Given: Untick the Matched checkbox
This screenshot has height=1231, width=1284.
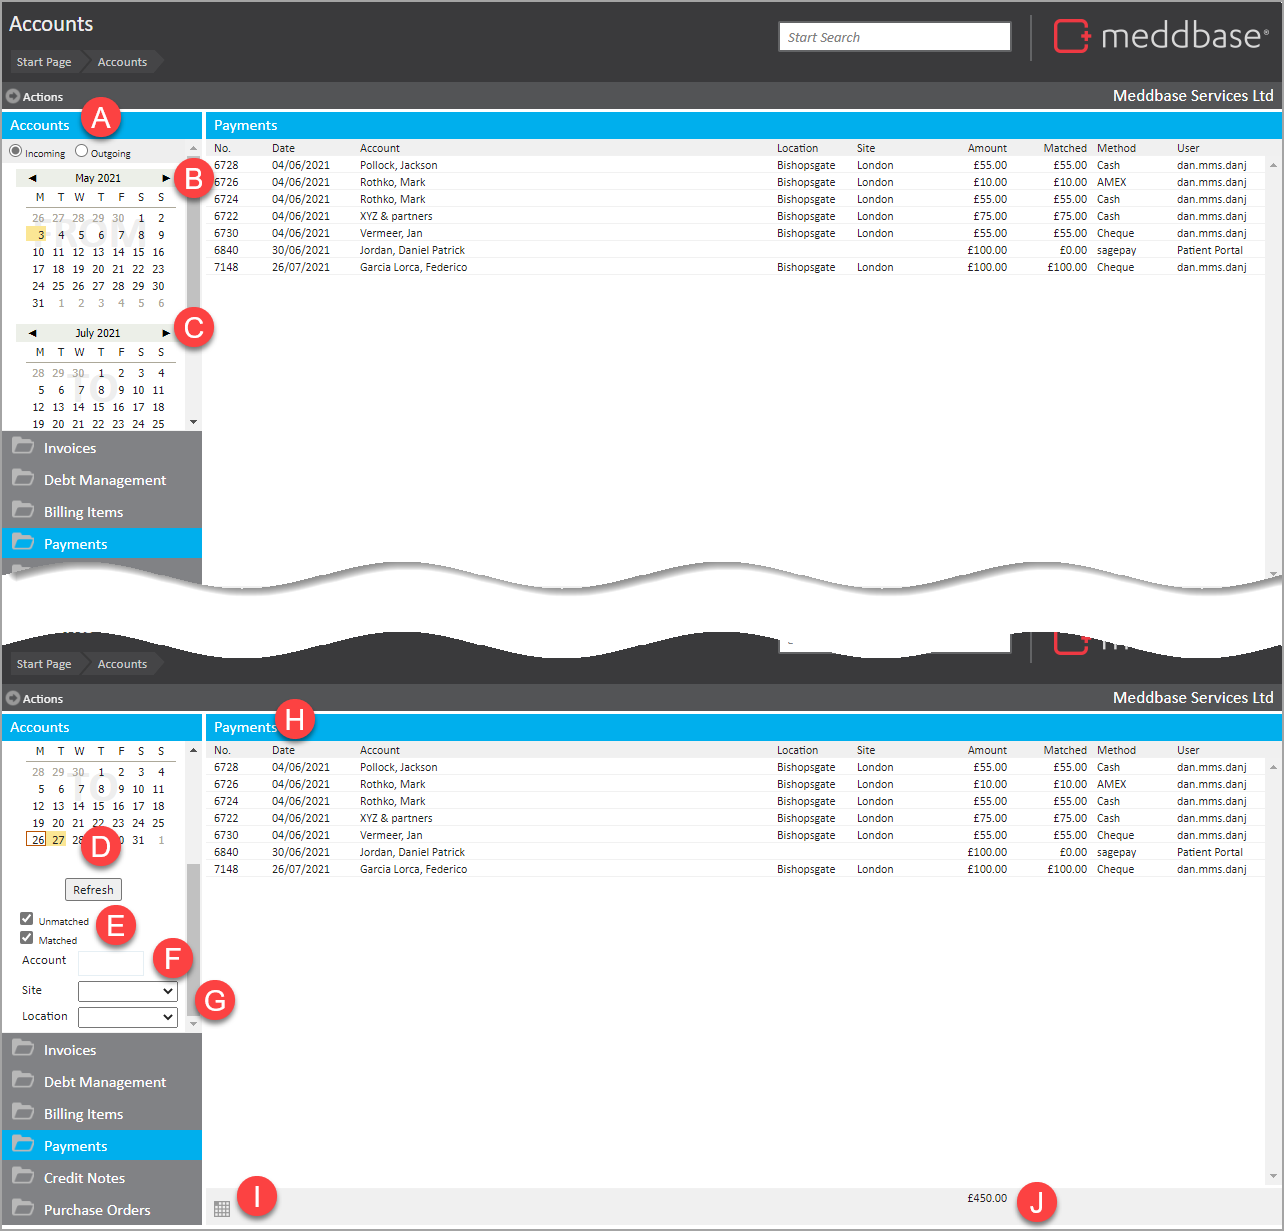Looking at the screenshot, I should point(27,937).
